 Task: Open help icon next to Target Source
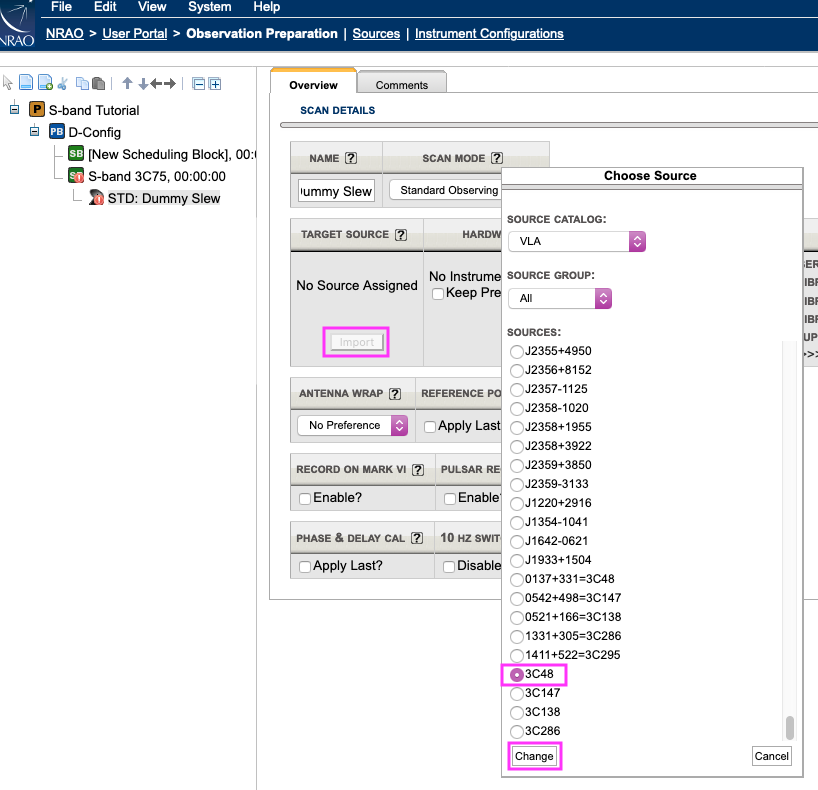click(x=401, y=235)
